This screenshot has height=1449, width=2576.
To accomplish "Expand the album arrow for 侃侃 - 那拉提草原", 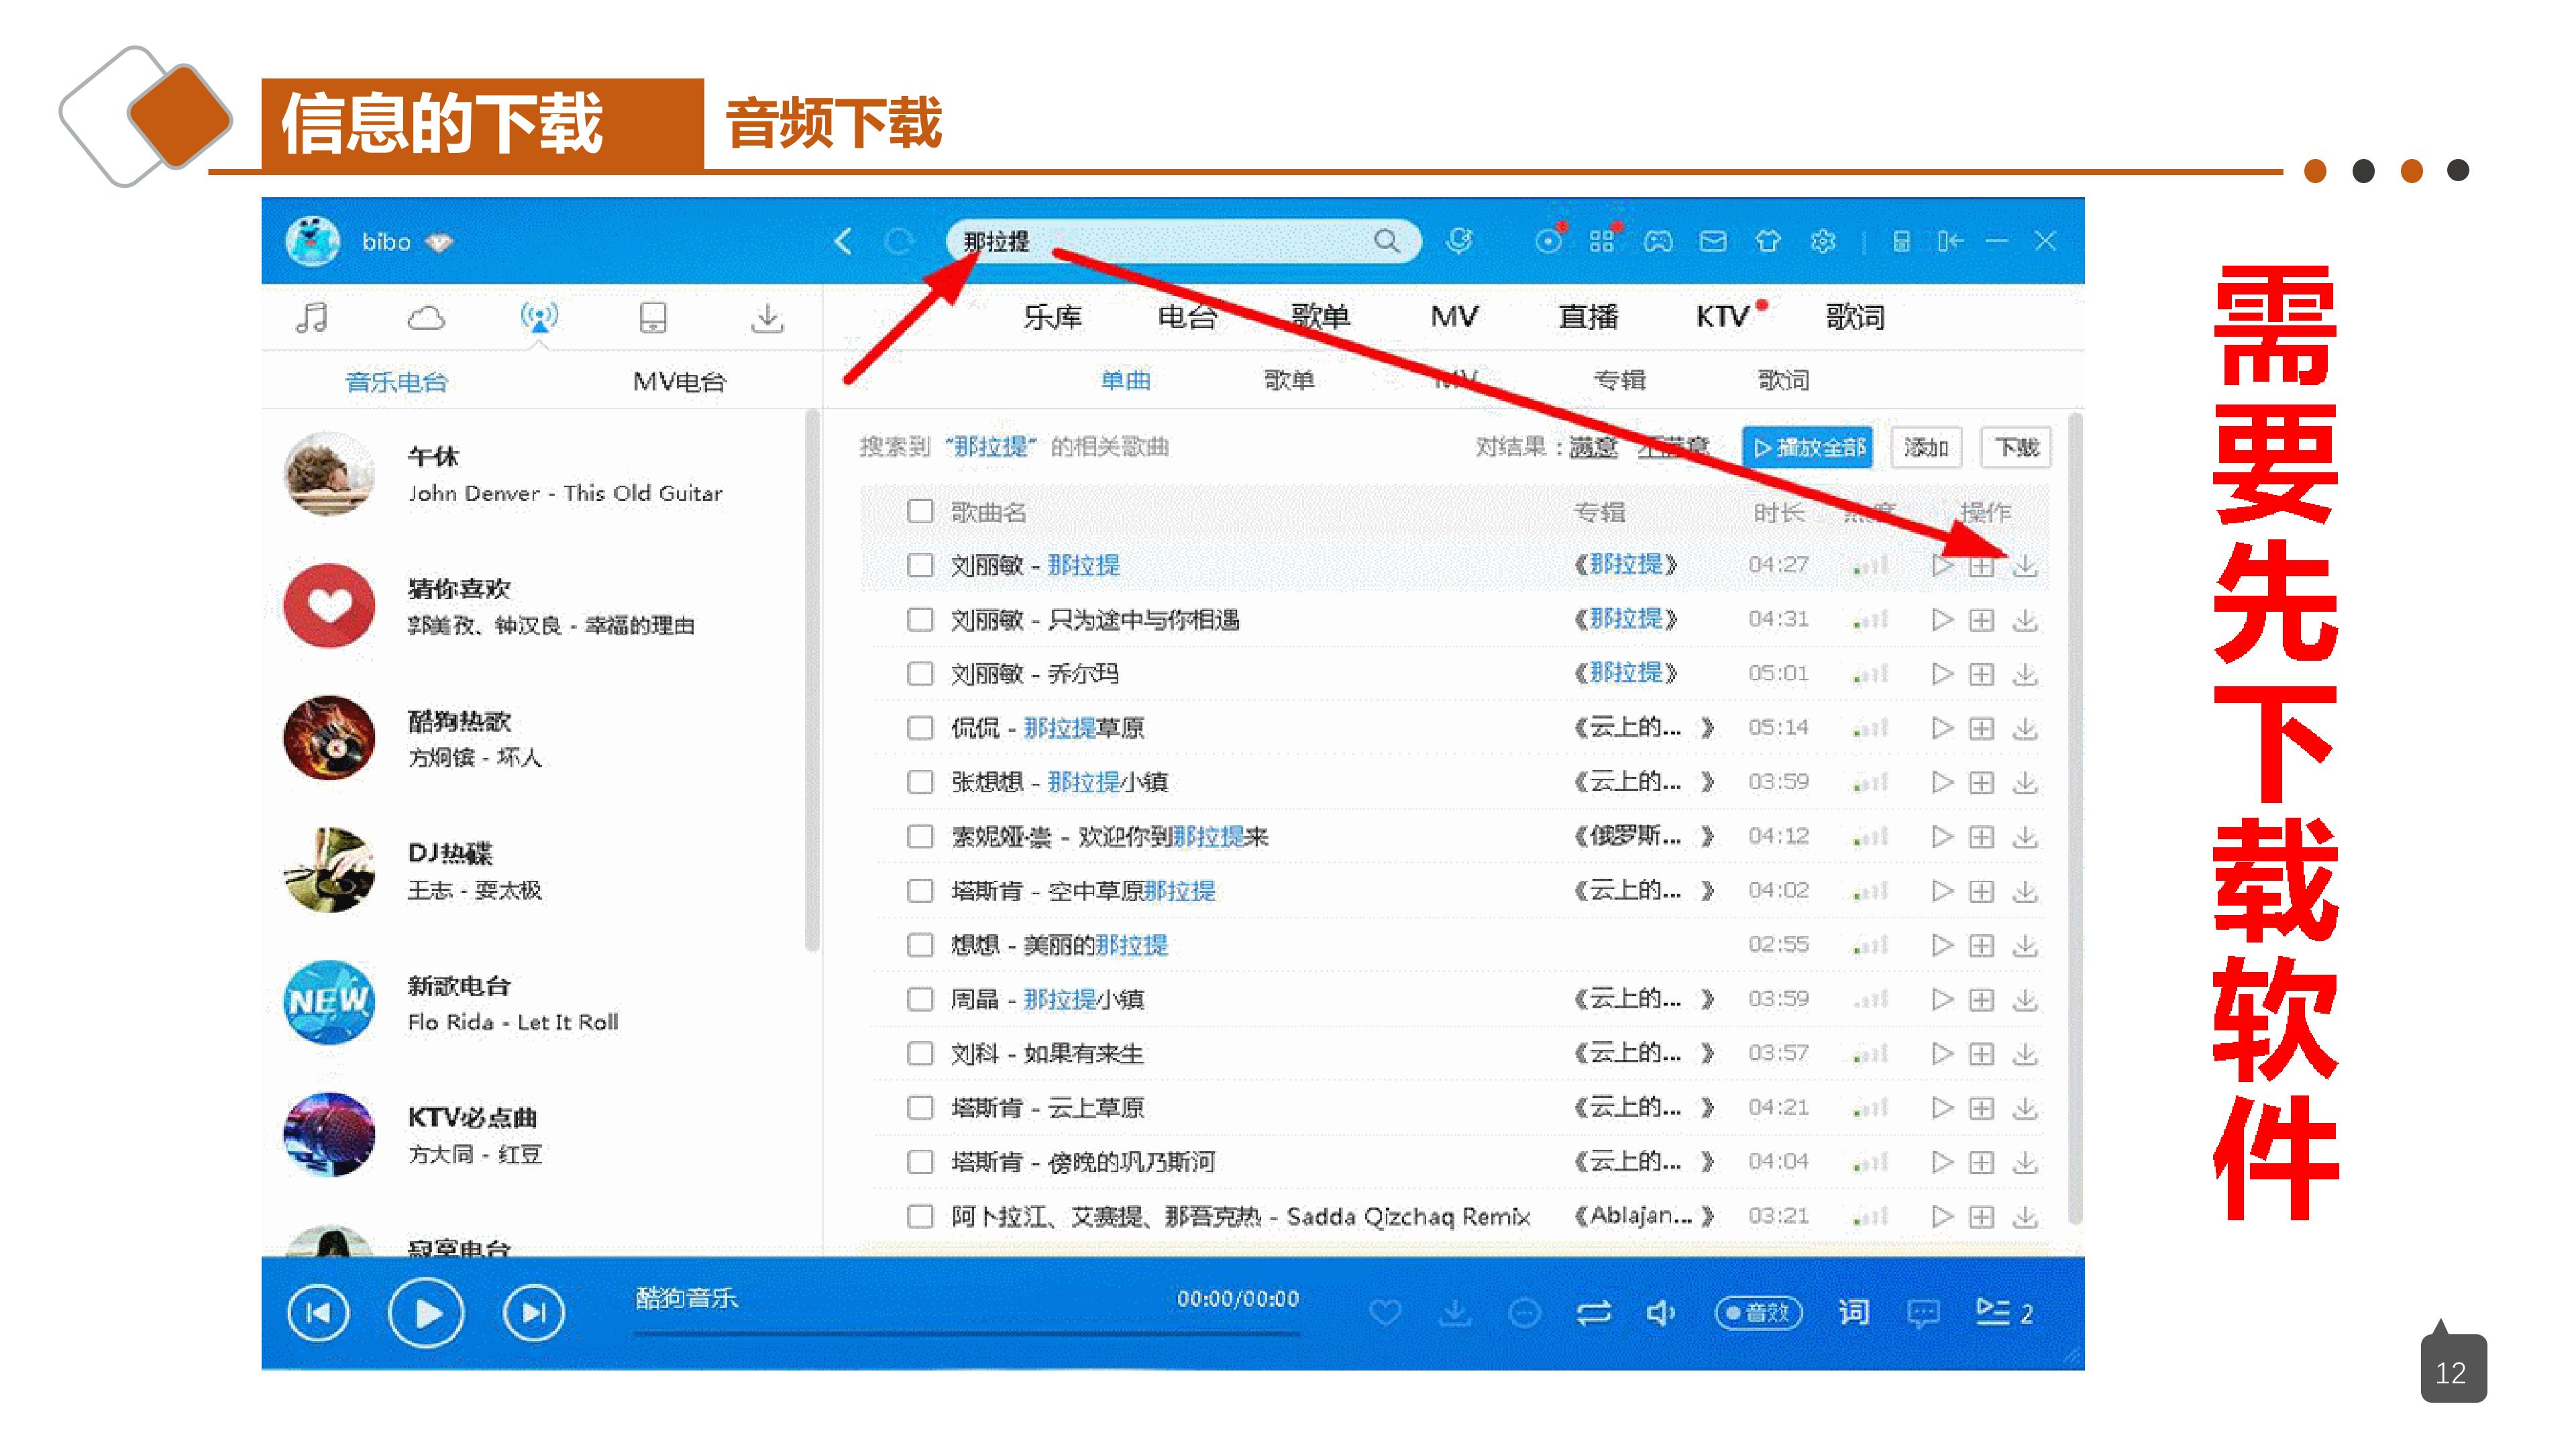I will pyautogui.click(x=1708, y=728).
